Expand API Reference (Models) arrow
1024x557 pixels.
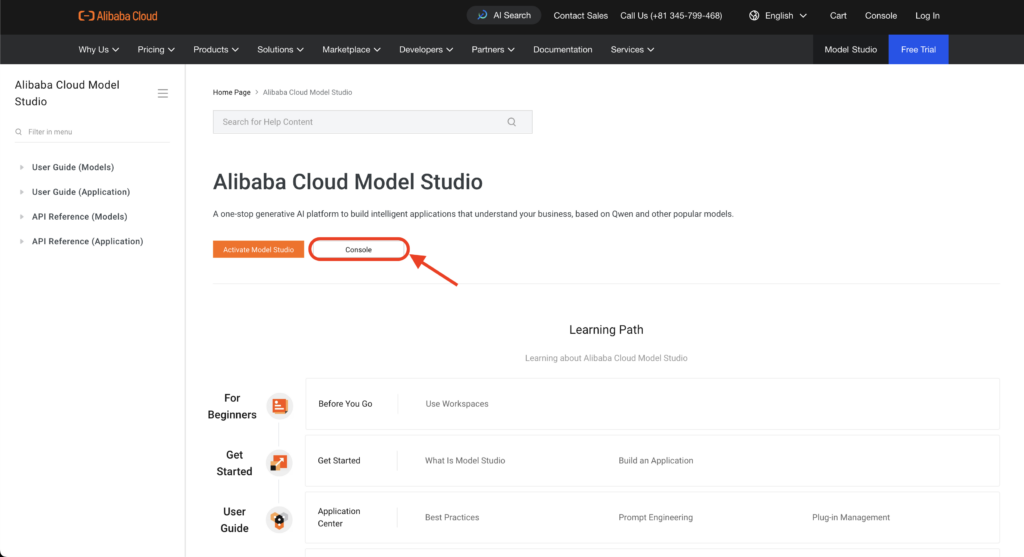(22, 217)
